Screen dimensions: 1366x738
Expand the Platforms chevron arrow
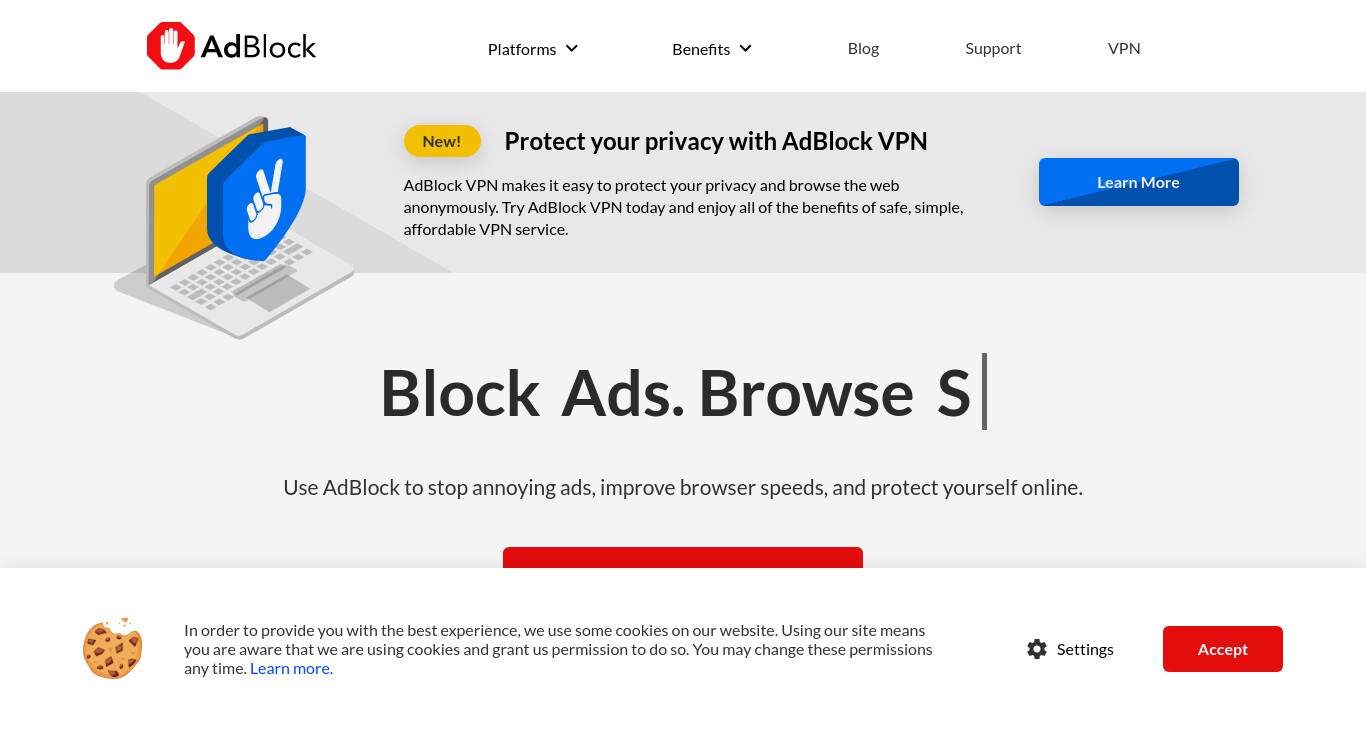(572, 48)
